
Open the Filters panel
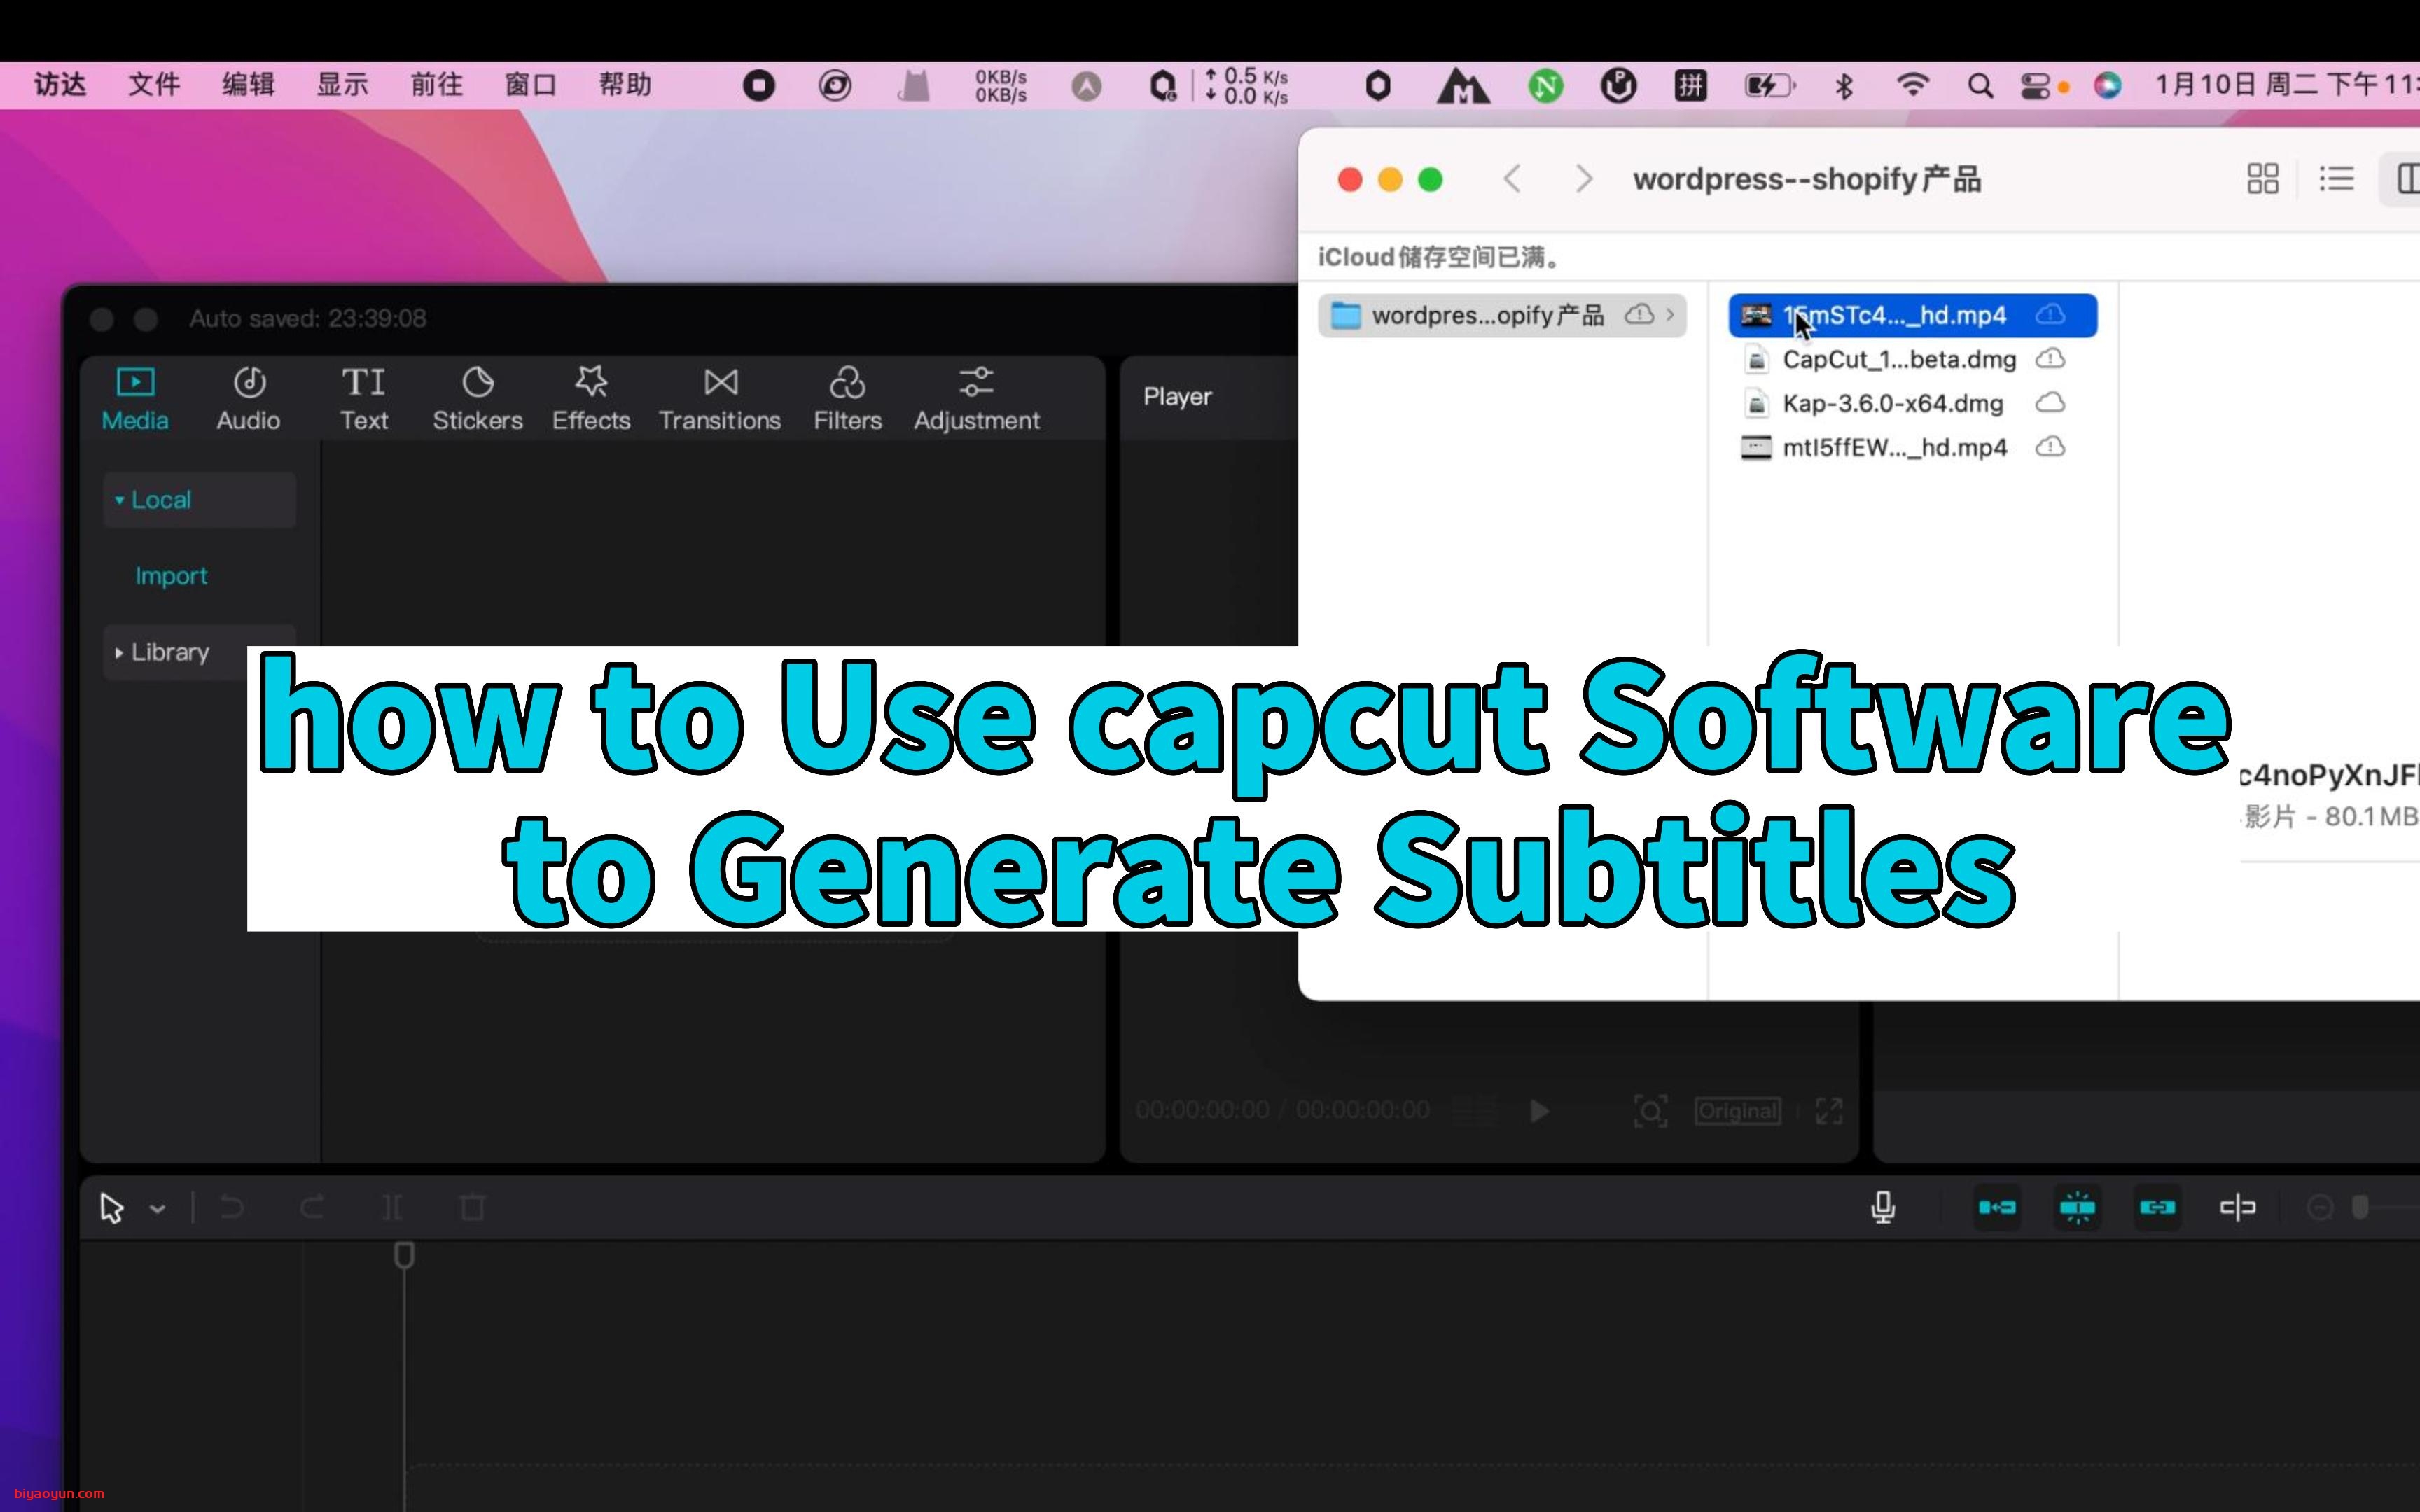point(846,397)
